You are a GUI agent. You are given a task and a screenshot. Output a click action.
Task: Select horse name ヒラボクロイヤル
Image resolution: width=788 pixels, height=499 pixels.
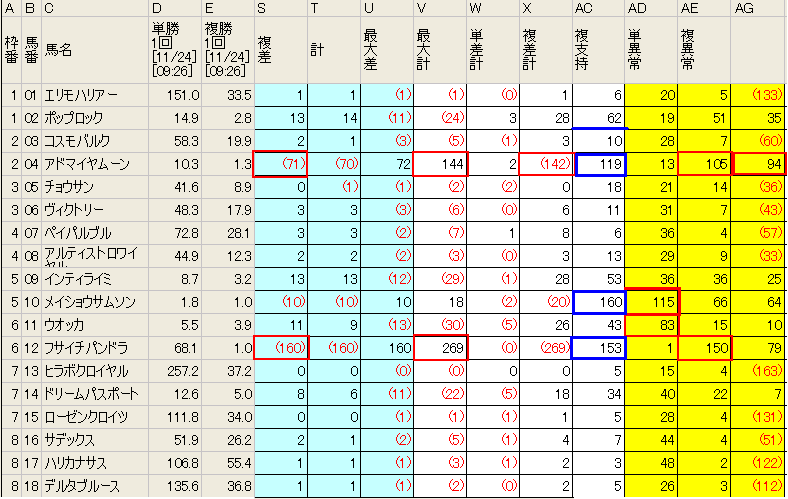pos(86,371)
